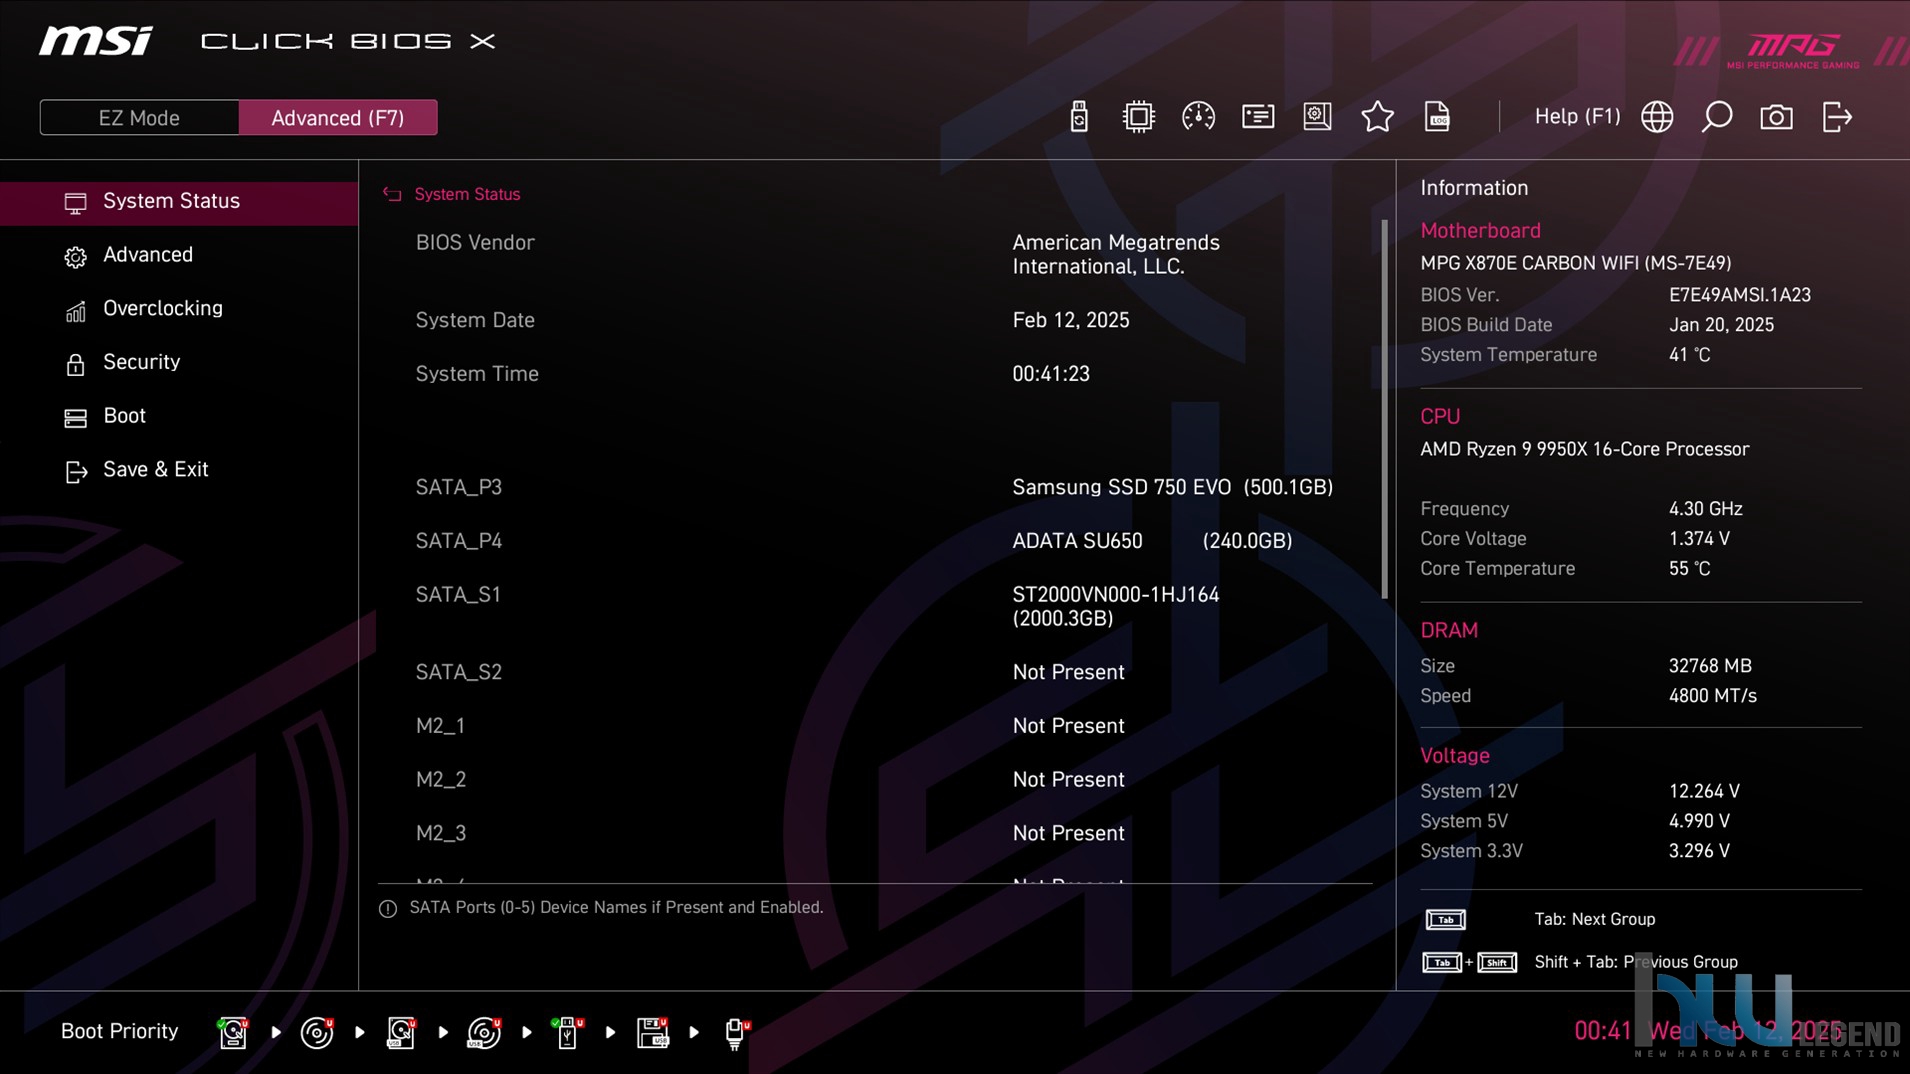1910x1074 pixels.
Task: Click the Boot Priority label
Action: (x=119, y=1032)
